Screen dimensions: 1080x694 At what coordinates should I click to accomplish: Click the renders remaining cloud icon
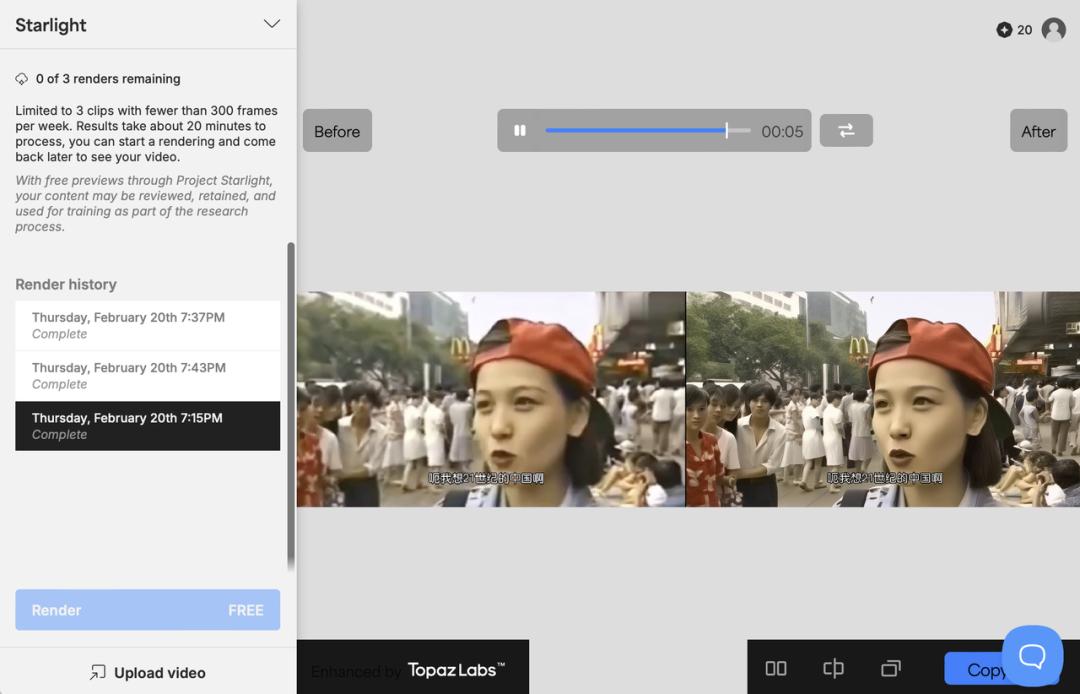click(22, 79)
